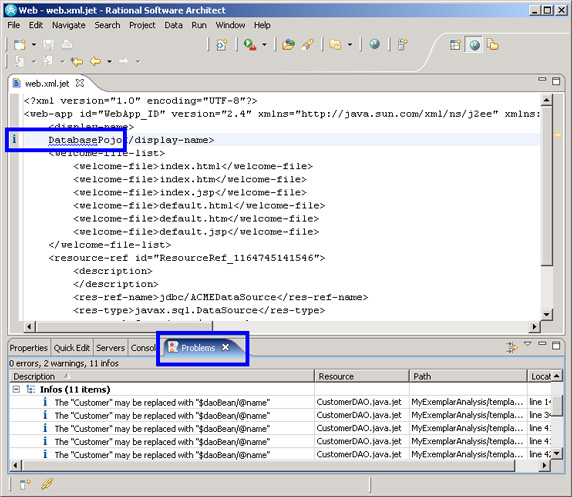Click the yellow Back navigation arrow
This screenshot has height=497, width=572.
(96, 61)
